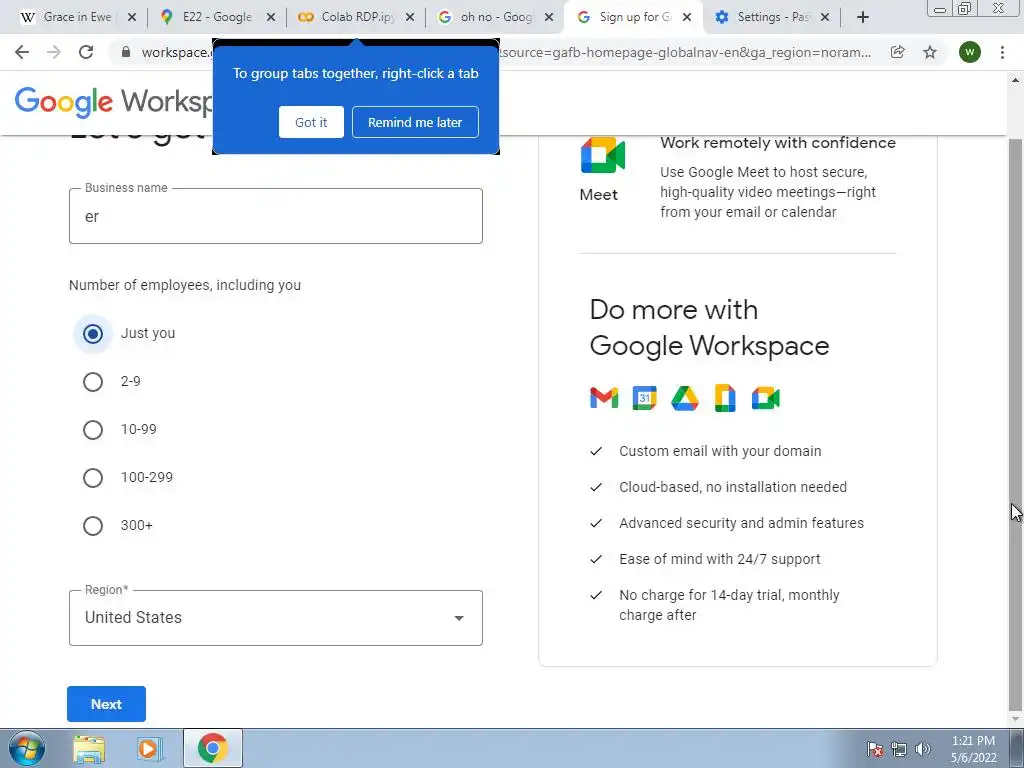The width and height of the screenshot is (1024, 768).
Task: Click 'Ease of mind with 24/7 support'
Action: pos(720,559)
